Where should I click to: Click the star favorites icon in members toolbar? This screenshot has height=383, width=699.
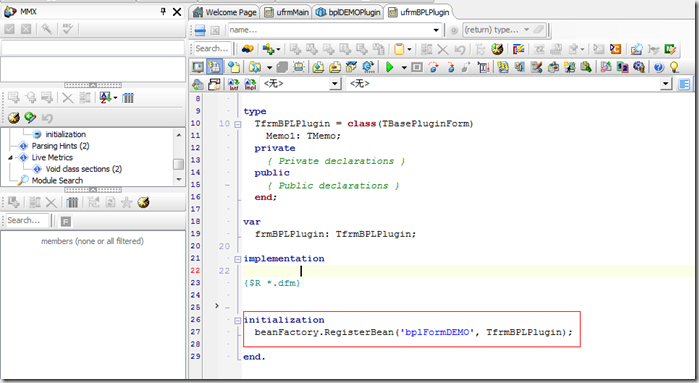pyautogui.click(x=127, y=202)
